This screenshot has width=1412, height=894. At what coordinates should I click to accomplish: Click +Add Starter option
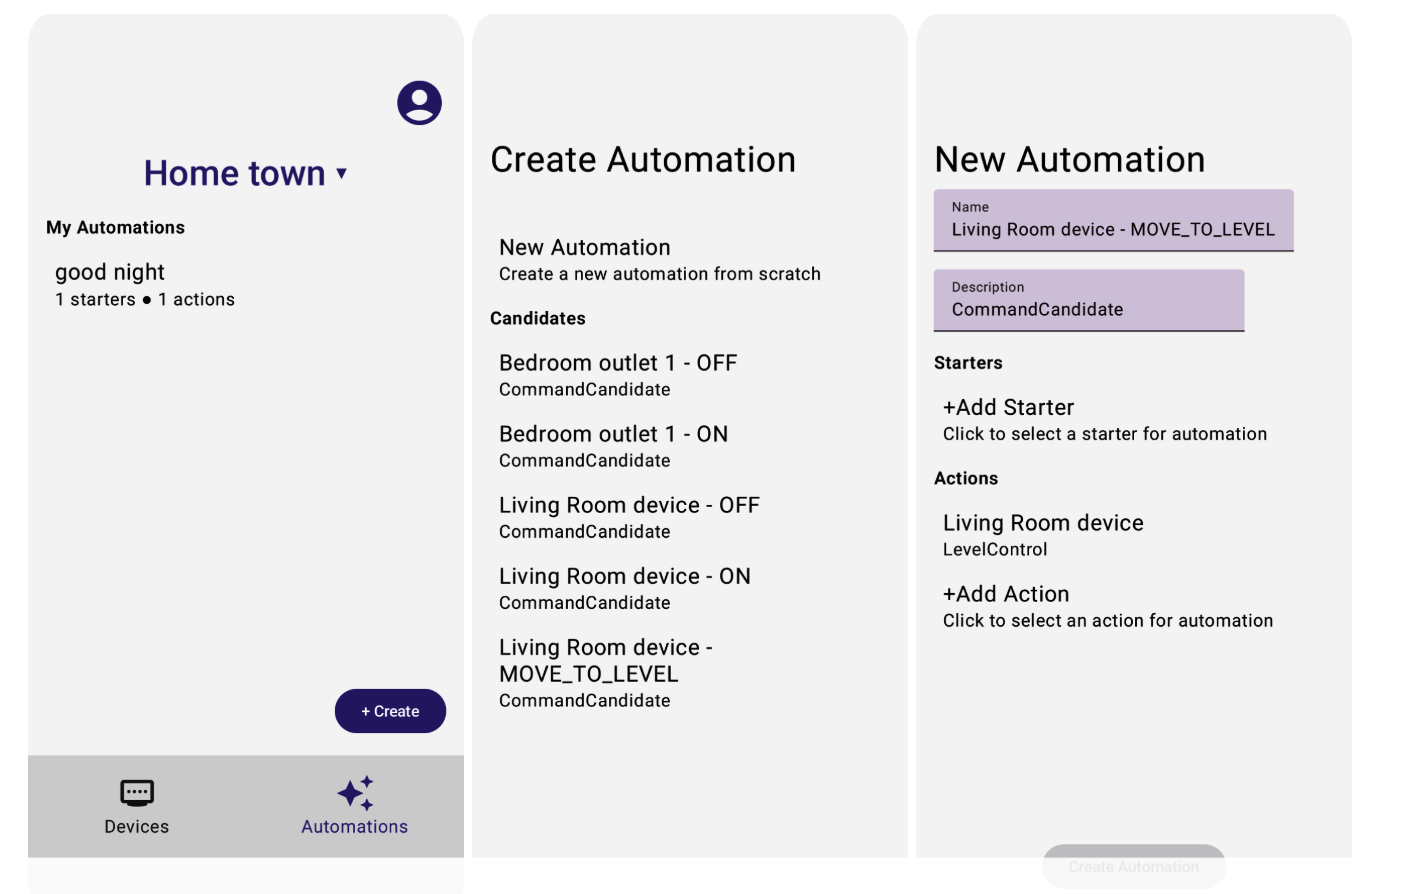point(1104,419)
